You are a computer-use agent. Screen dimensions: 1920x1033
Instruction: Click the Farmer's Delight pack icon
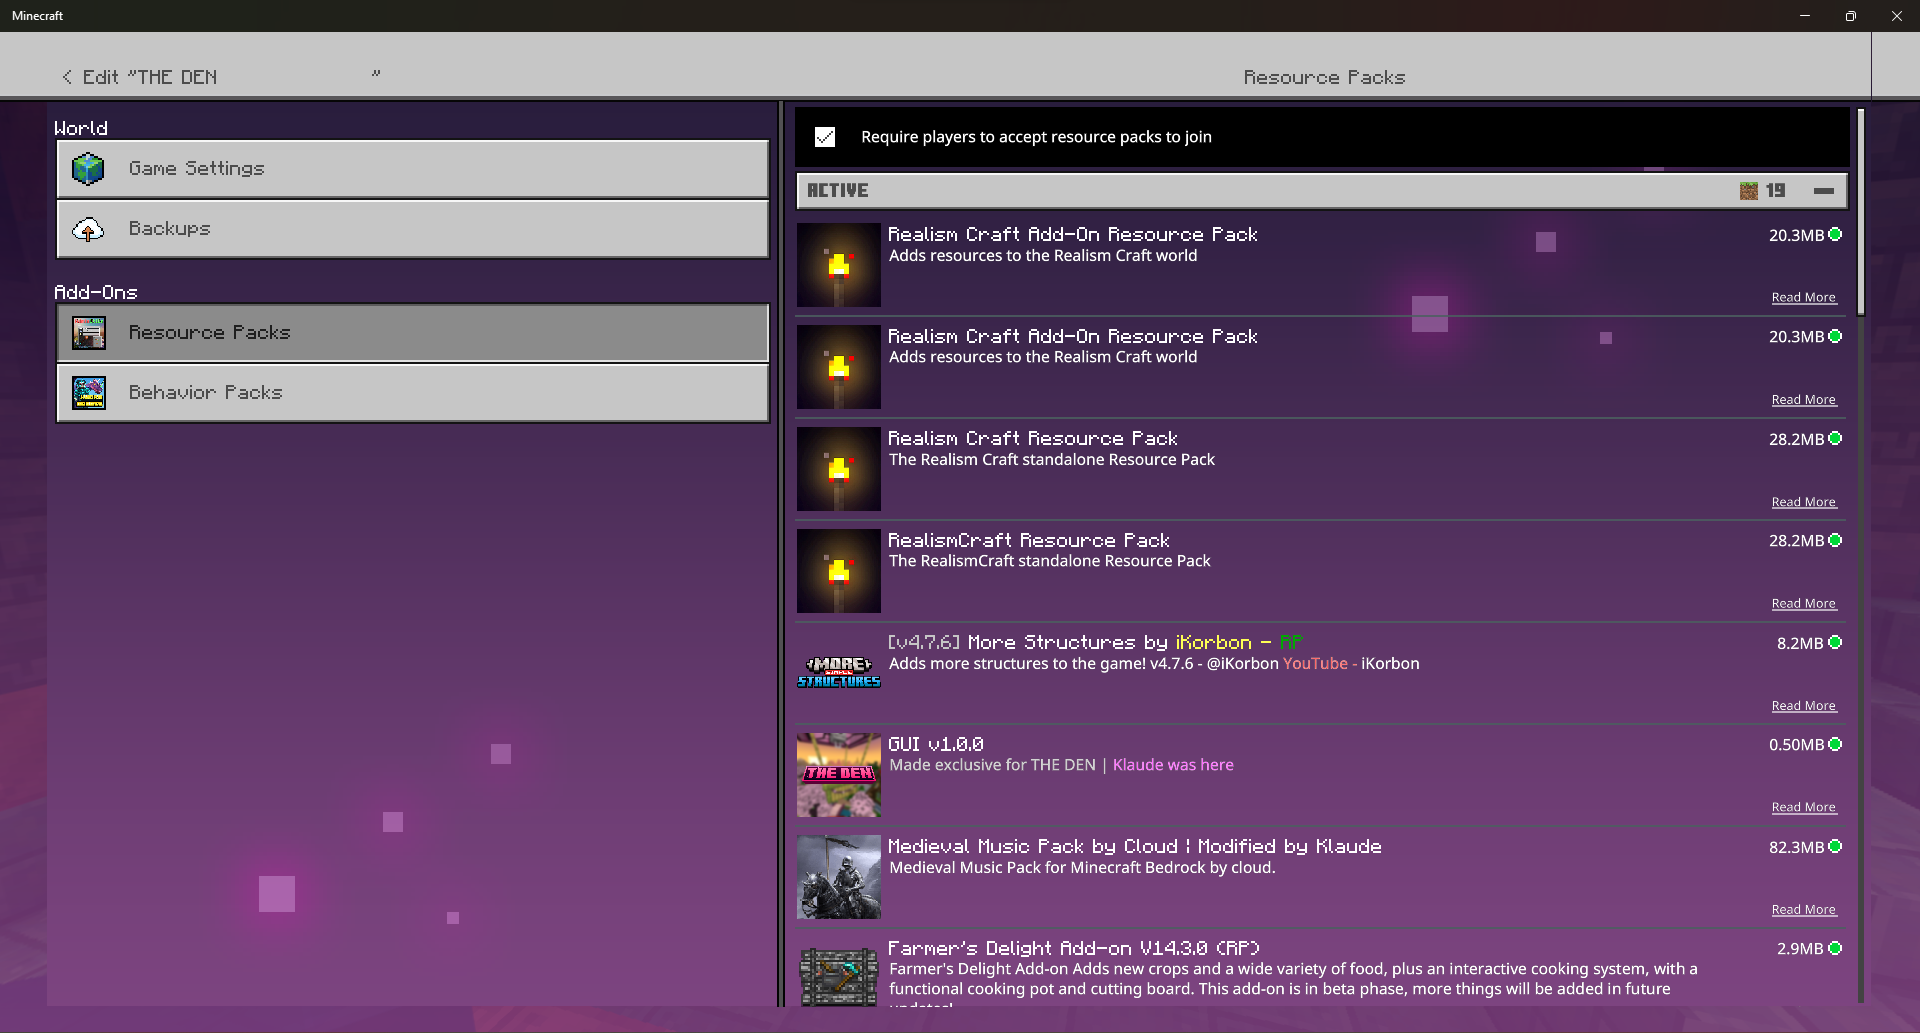[x=838, y=977]
